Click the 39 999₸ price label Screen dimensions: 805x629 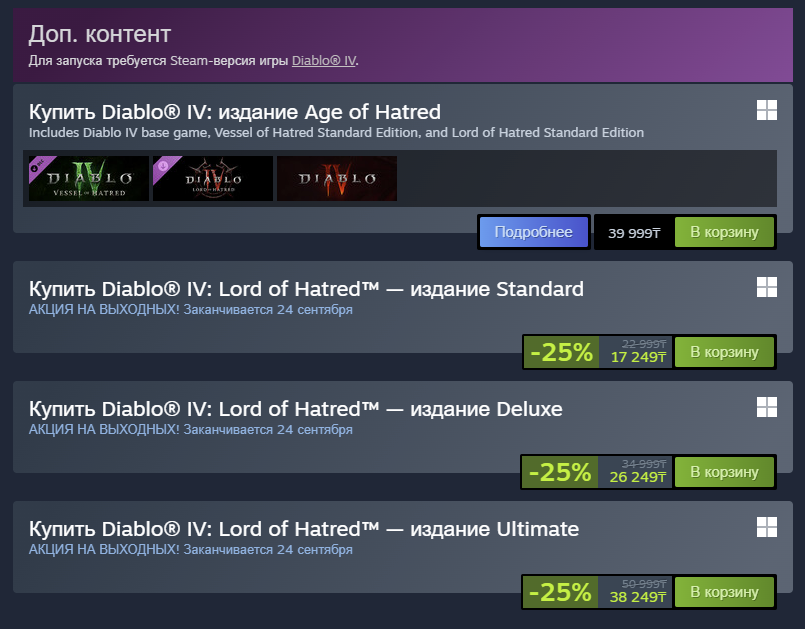click(634, 233)
